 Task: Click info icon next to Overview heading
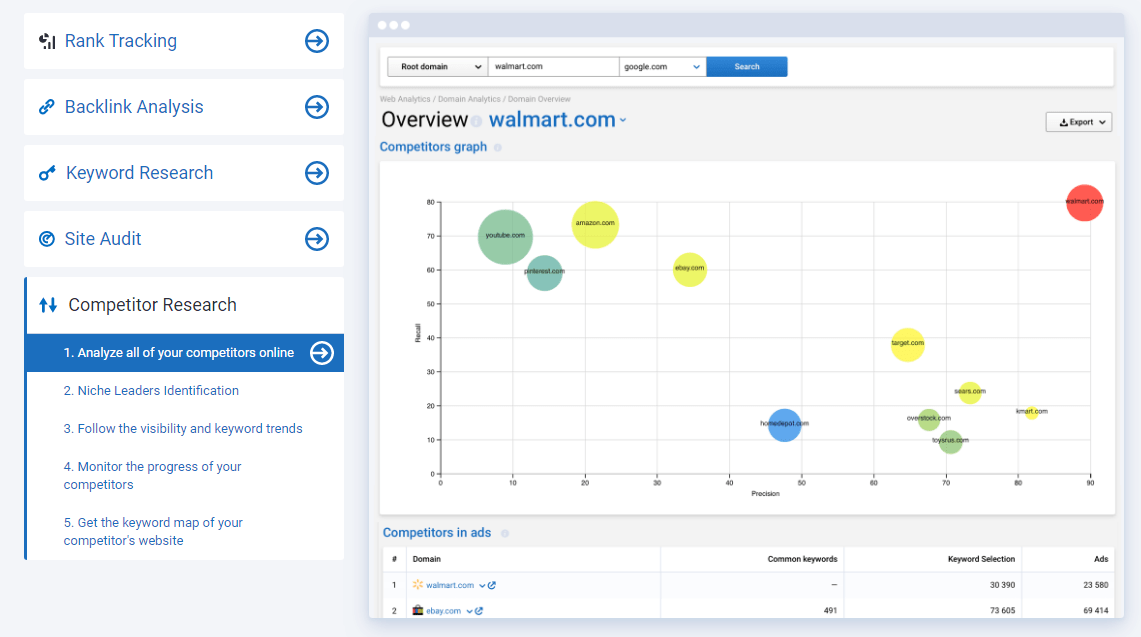pyautogui.click(x=477, y=121)
